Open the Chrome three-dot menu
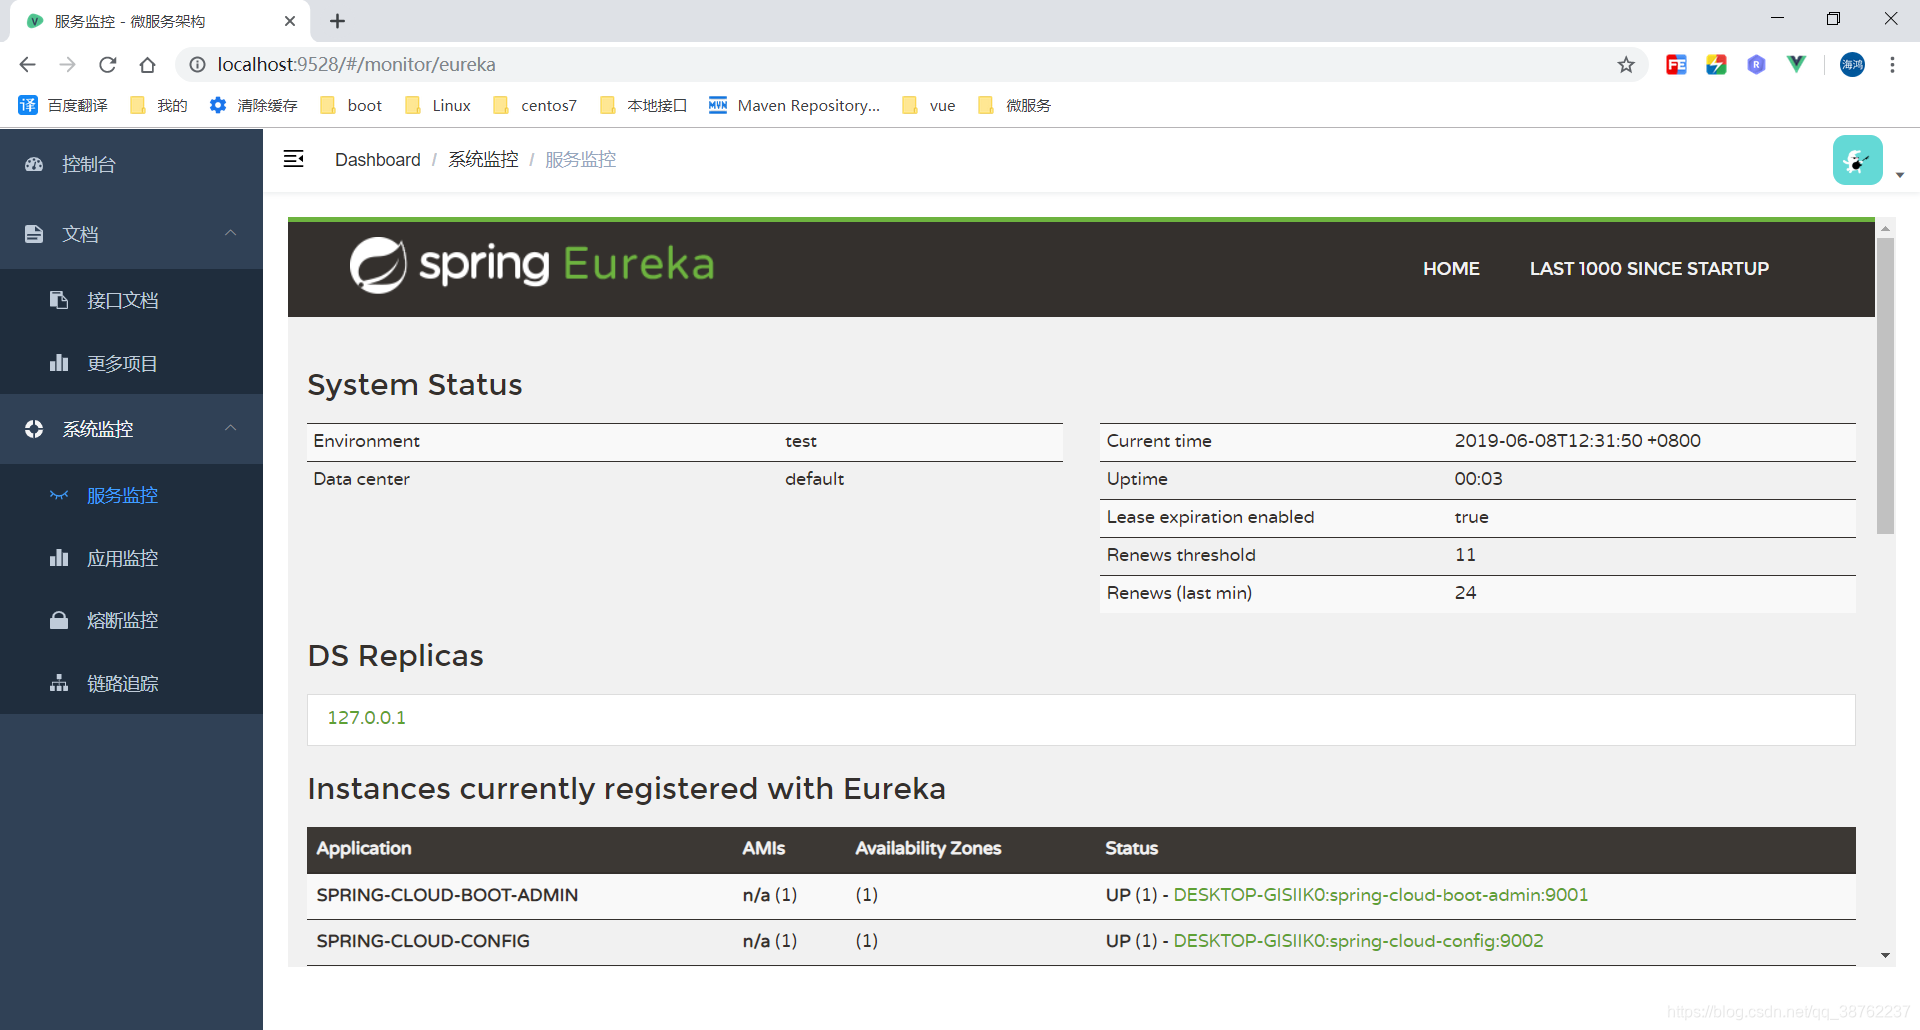Image resolution: width=1920 pixels, height=1030 pixels. [x=1892, y=65]
